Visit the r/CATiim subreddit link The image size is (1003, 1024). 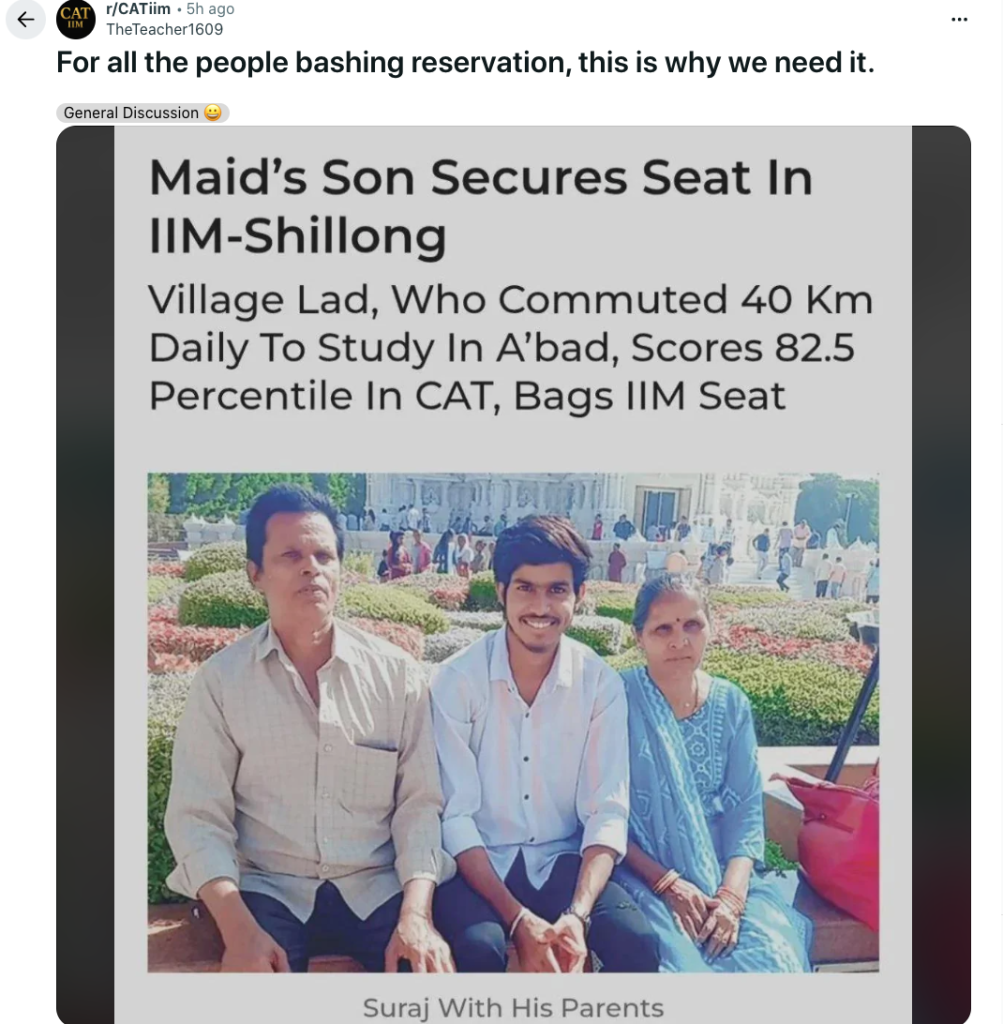(x=138, y=9)
